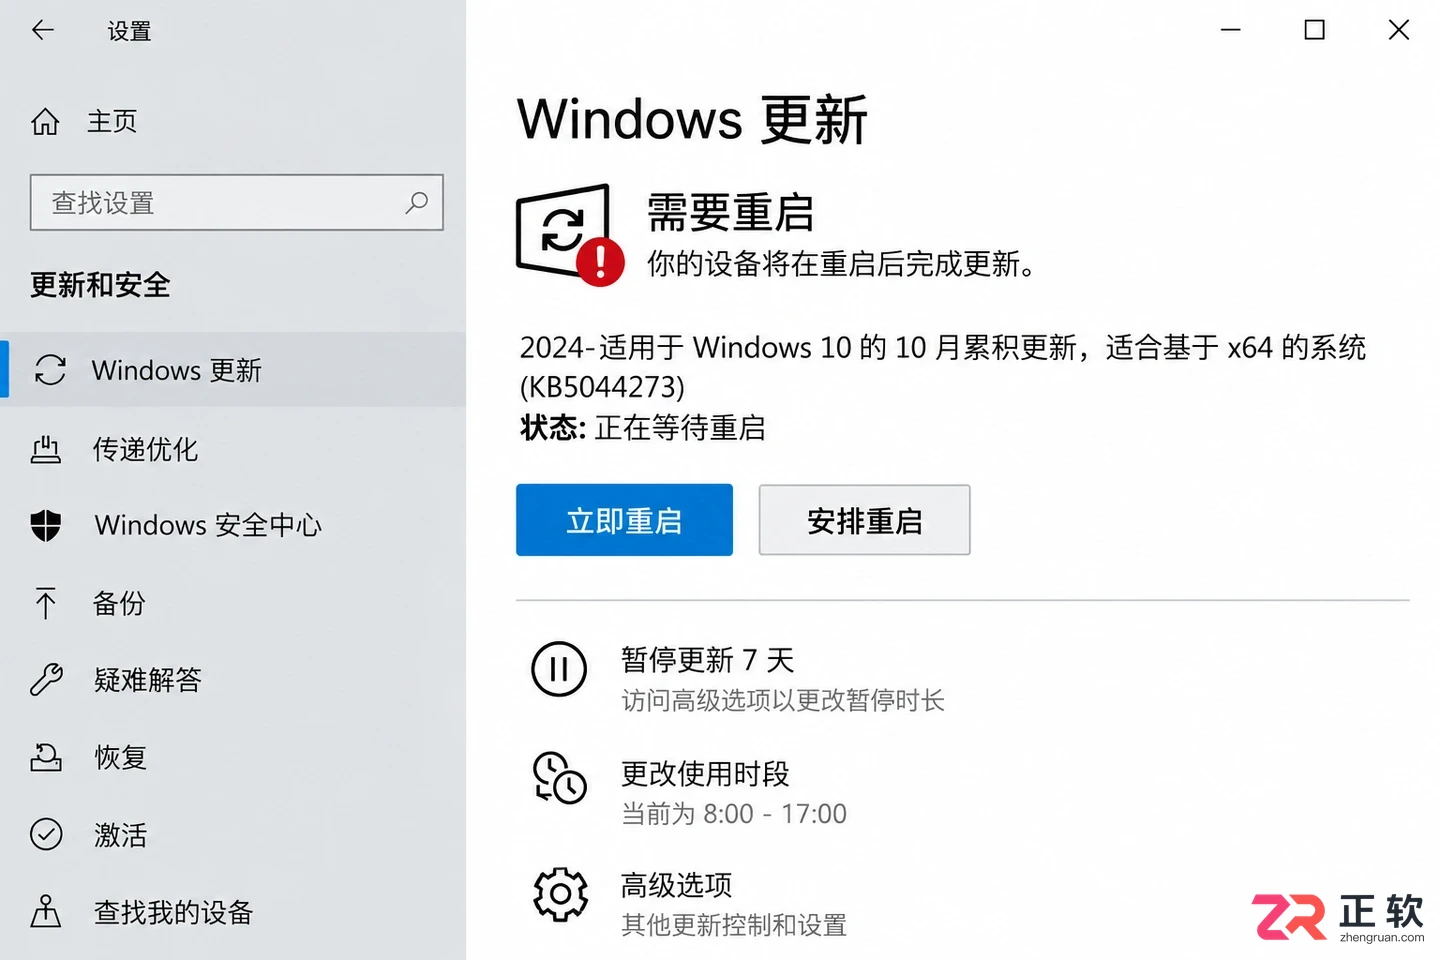Image resolution: width=1440 pixels, height=960 pixels.
Task: Click the 更新和安全 section heading
Action: 100,285
